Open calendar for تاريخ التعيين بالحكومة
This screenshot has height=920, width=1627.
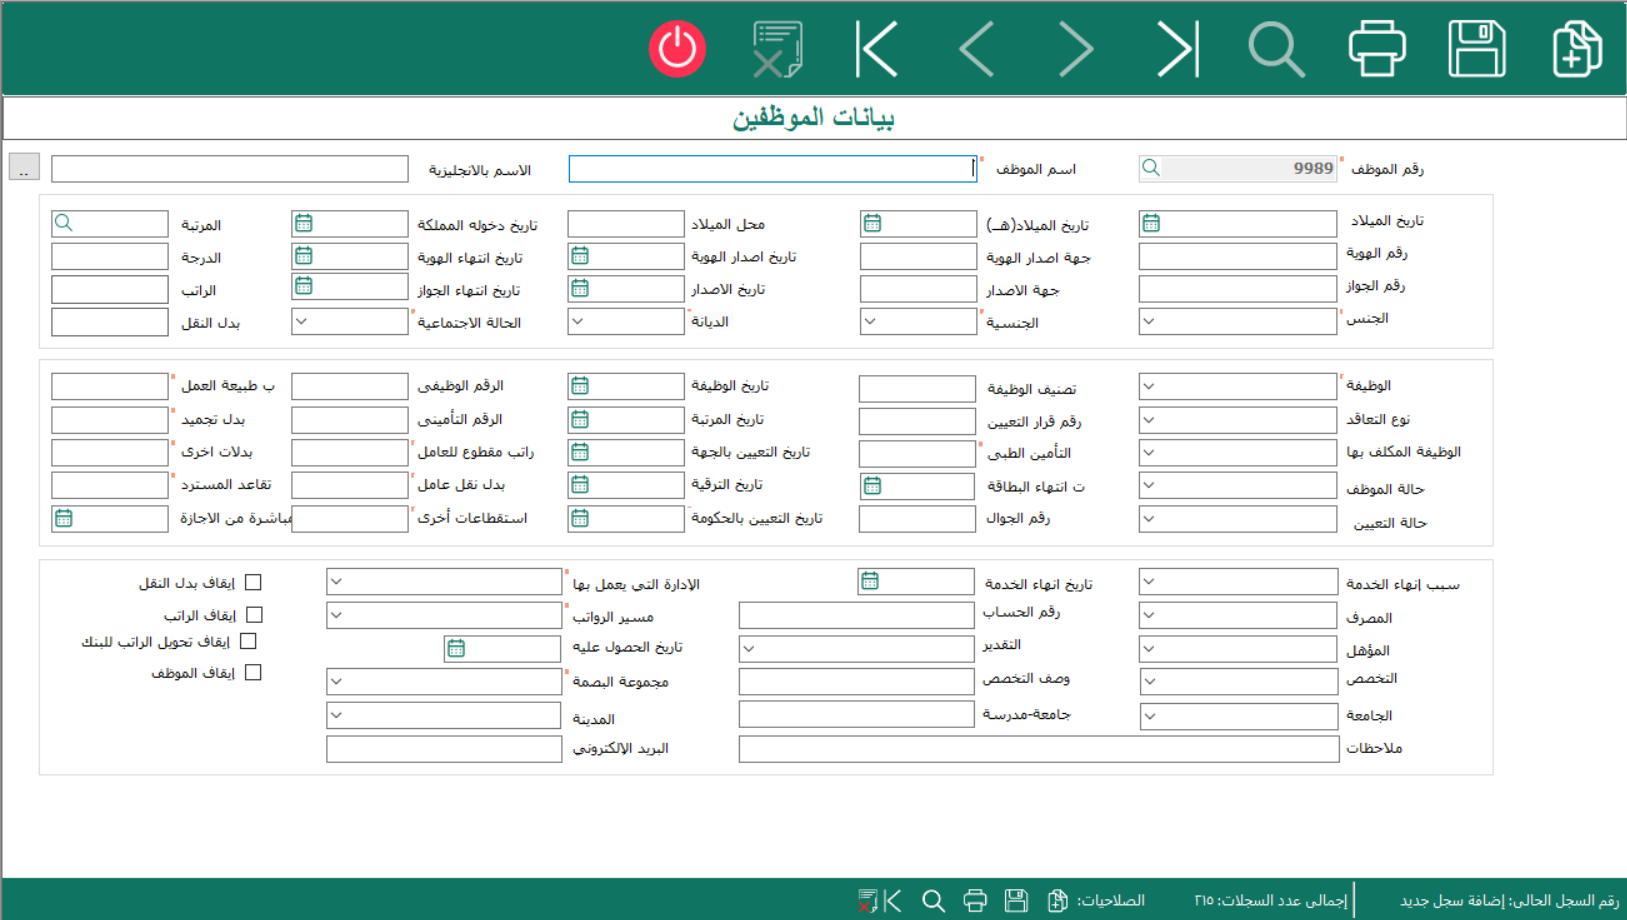point(580,518)
